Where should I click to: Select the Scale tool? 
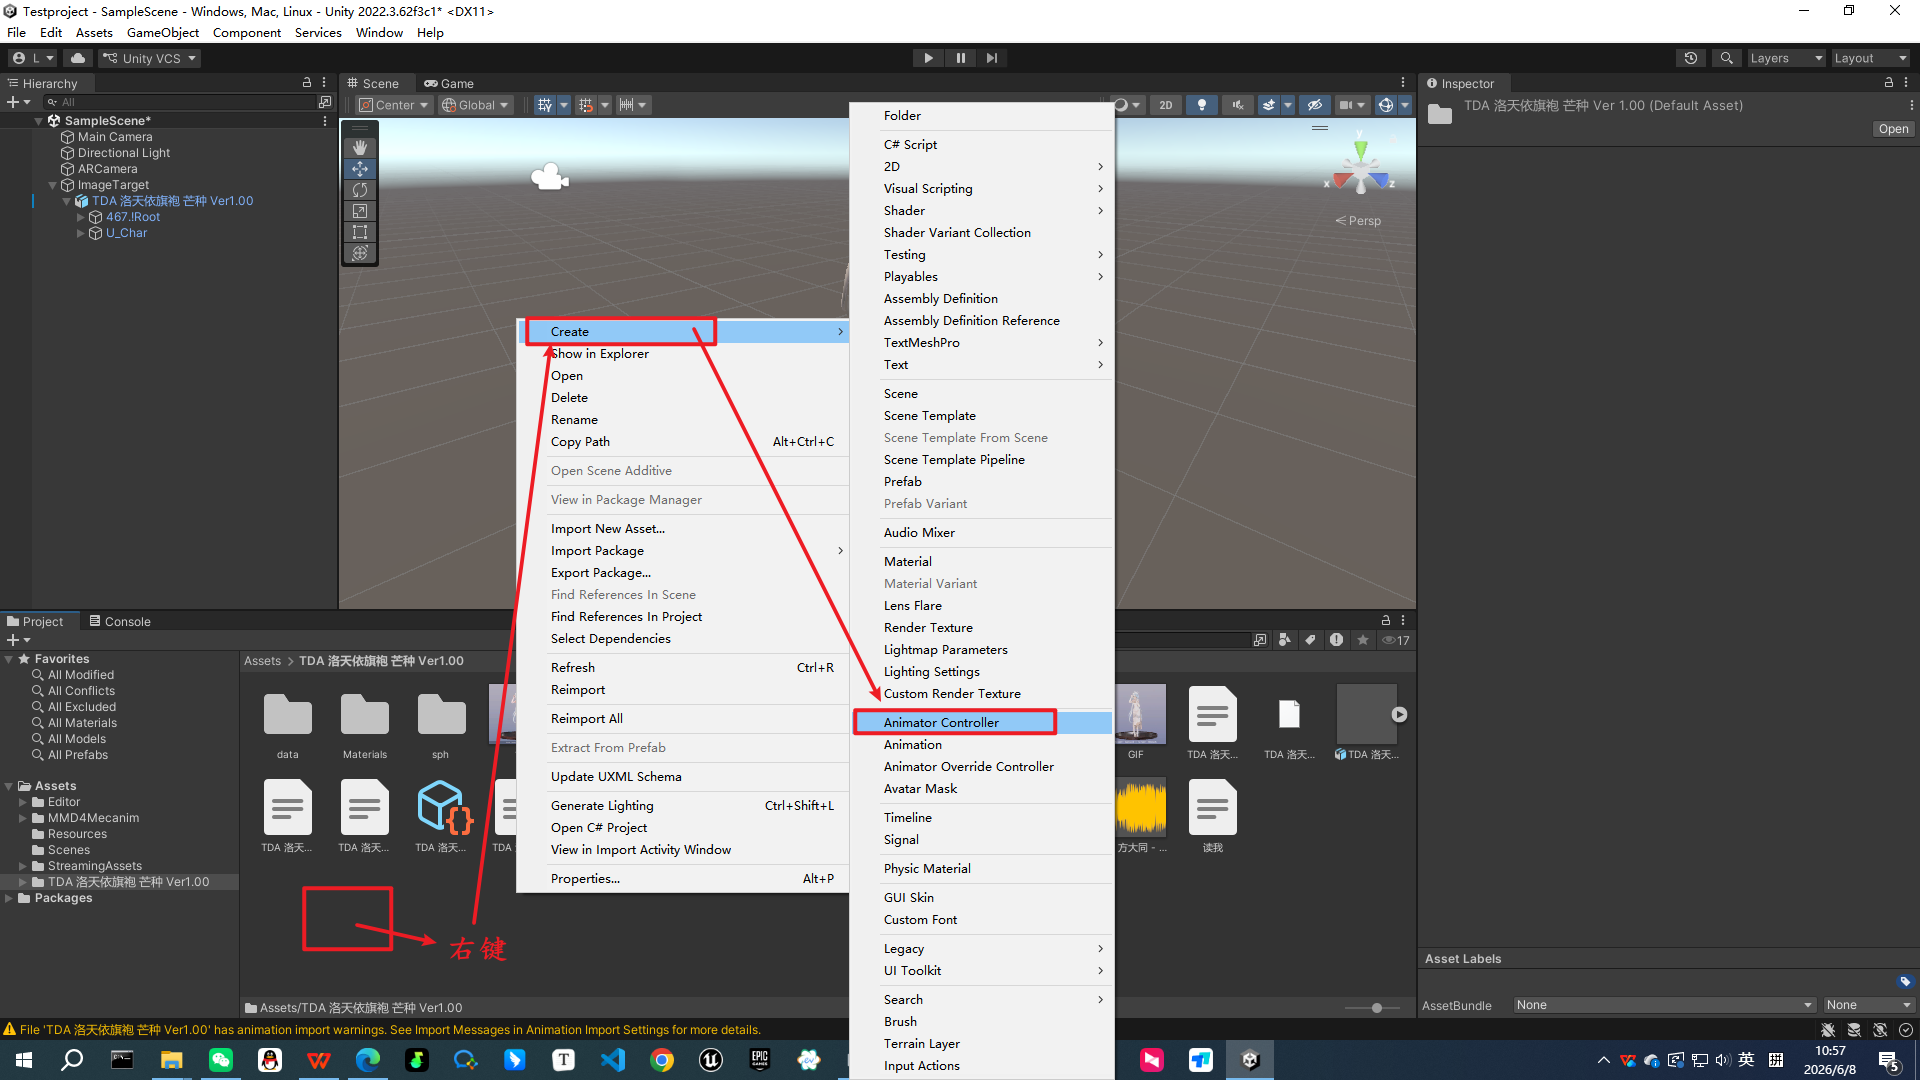click(360, 211)
